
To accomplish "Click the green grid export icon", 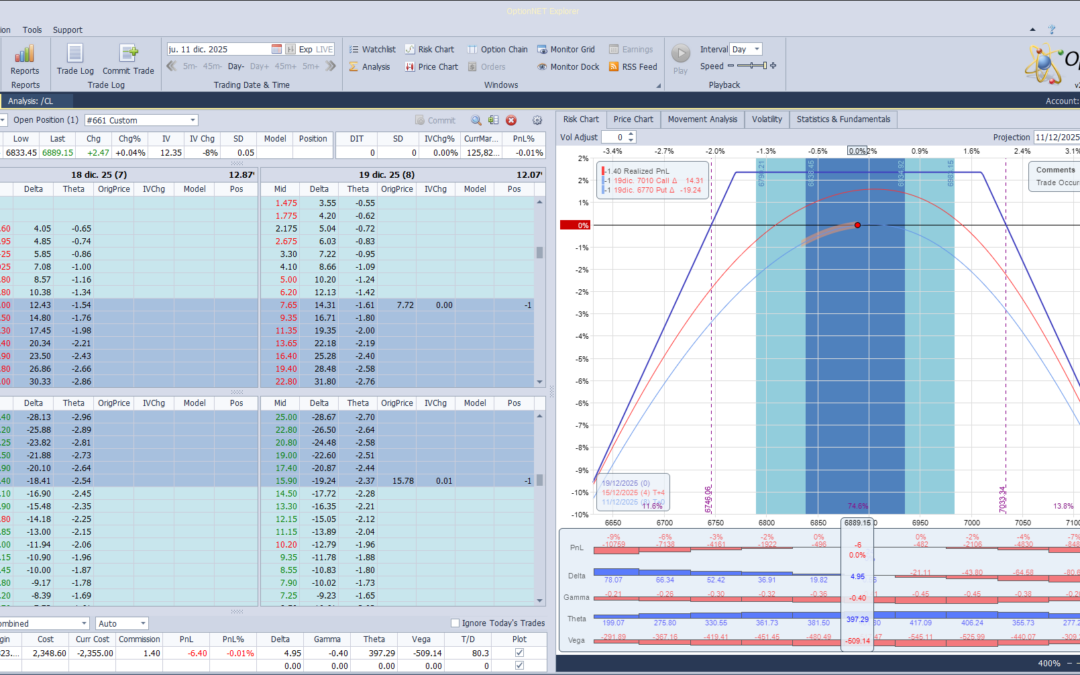I will [x=493, y=120].
